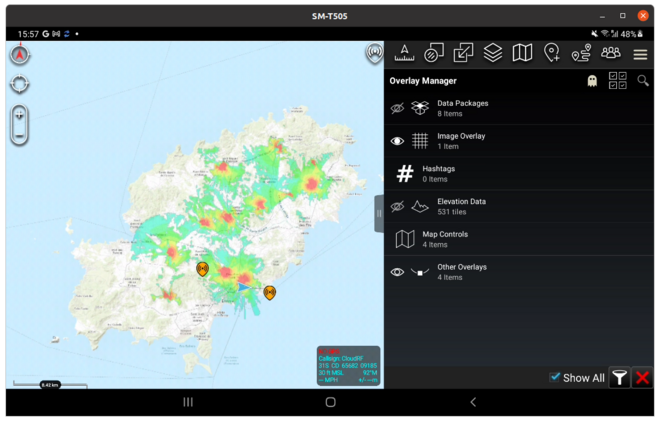Open the range measurement ruler tool
The width and height of the screenshot is (660, 422).
pos(405,53)
